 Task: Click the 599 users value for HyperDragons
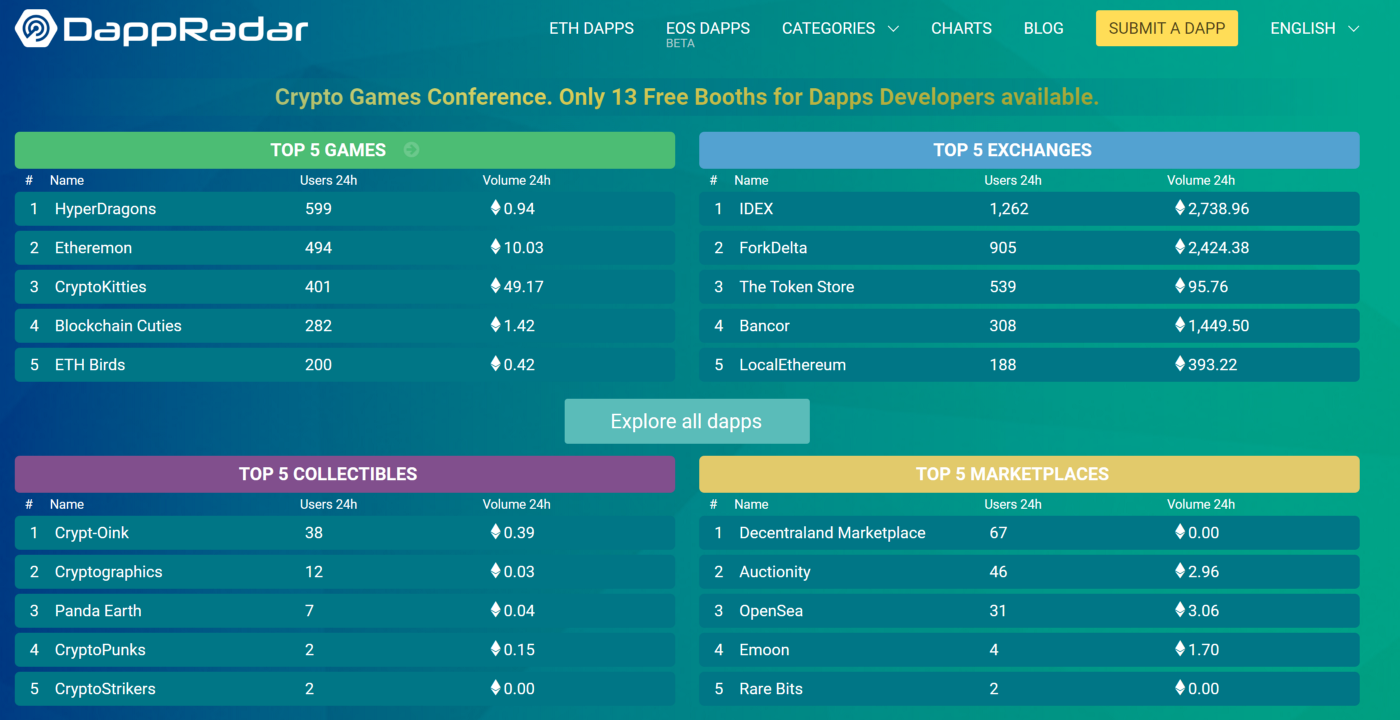319,209
